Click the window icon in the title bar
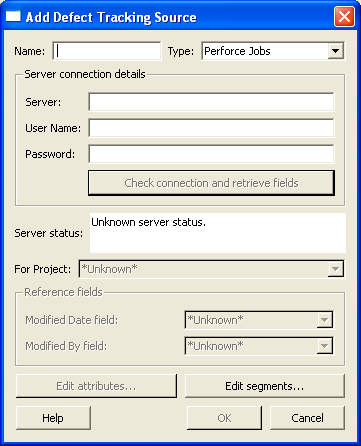The image size is (361, 446). 13,16
